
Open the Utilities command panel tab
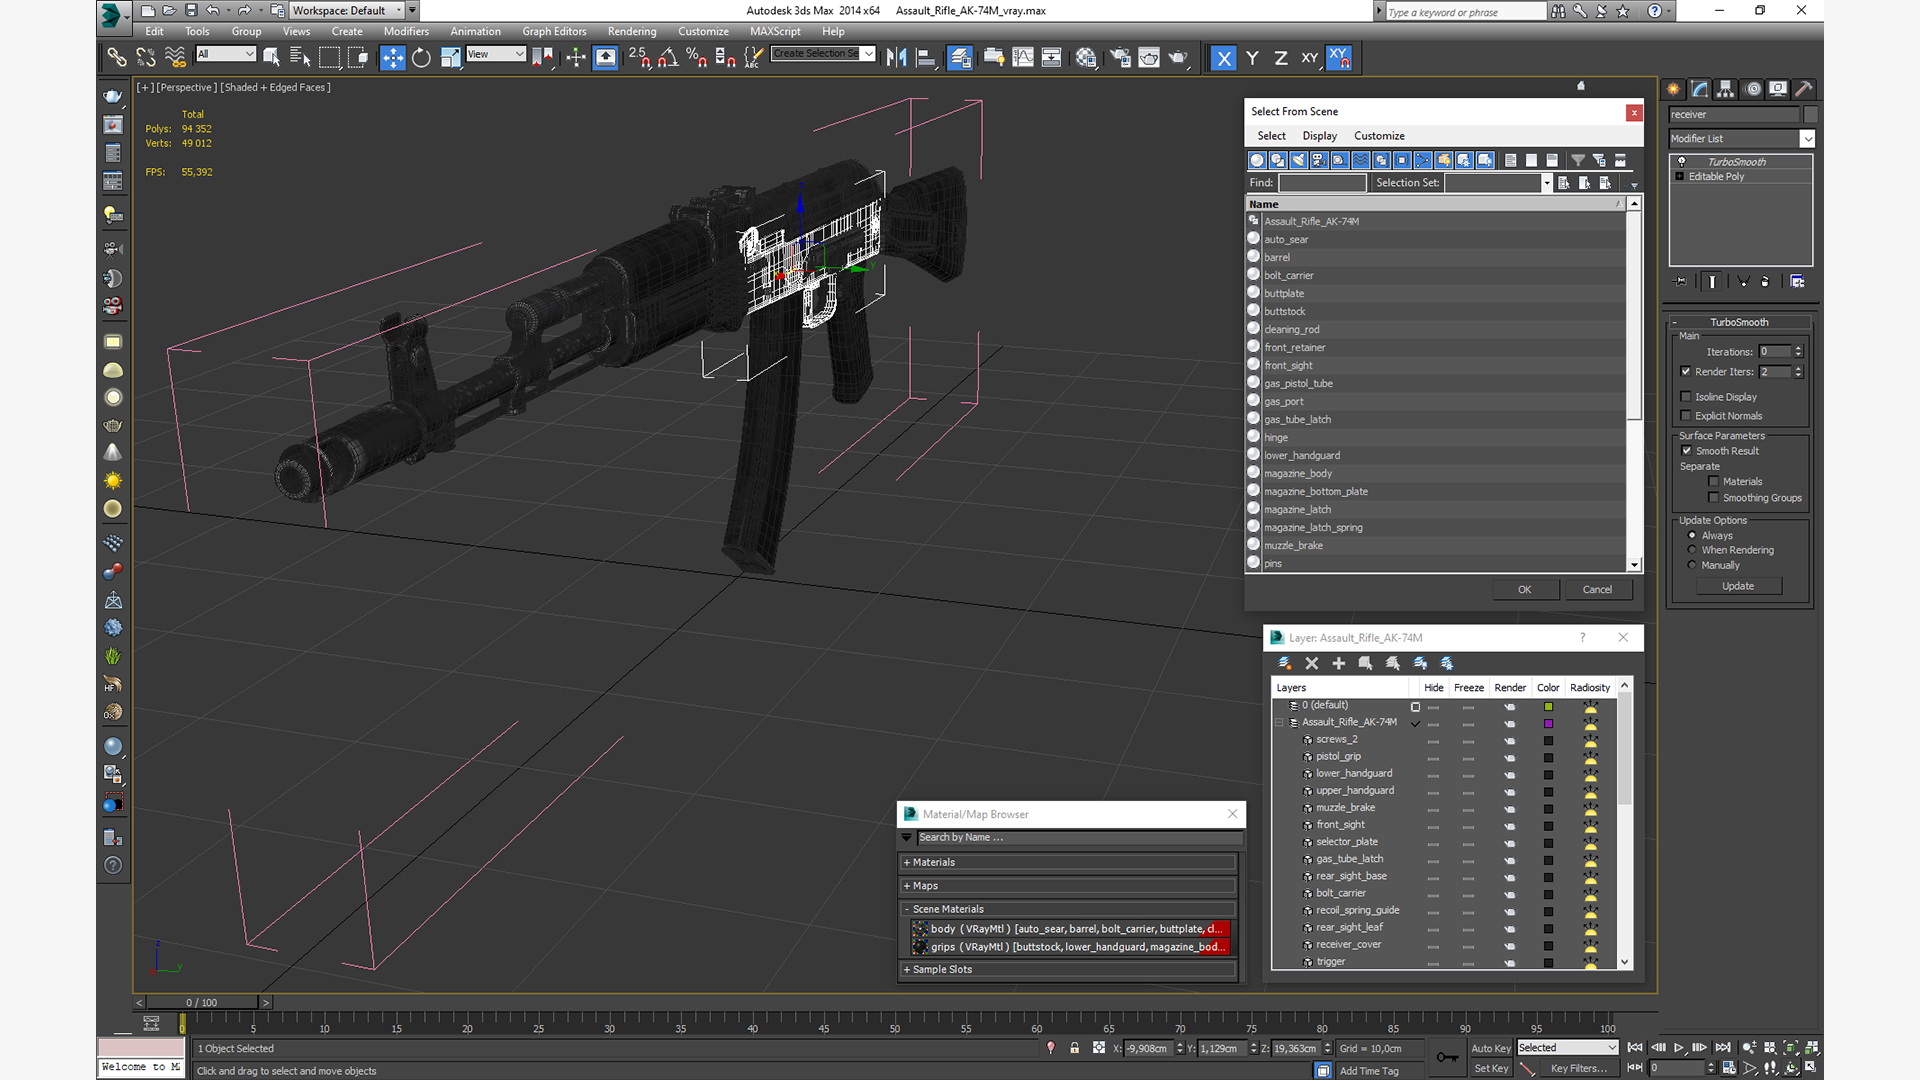tap(1803, 89)
